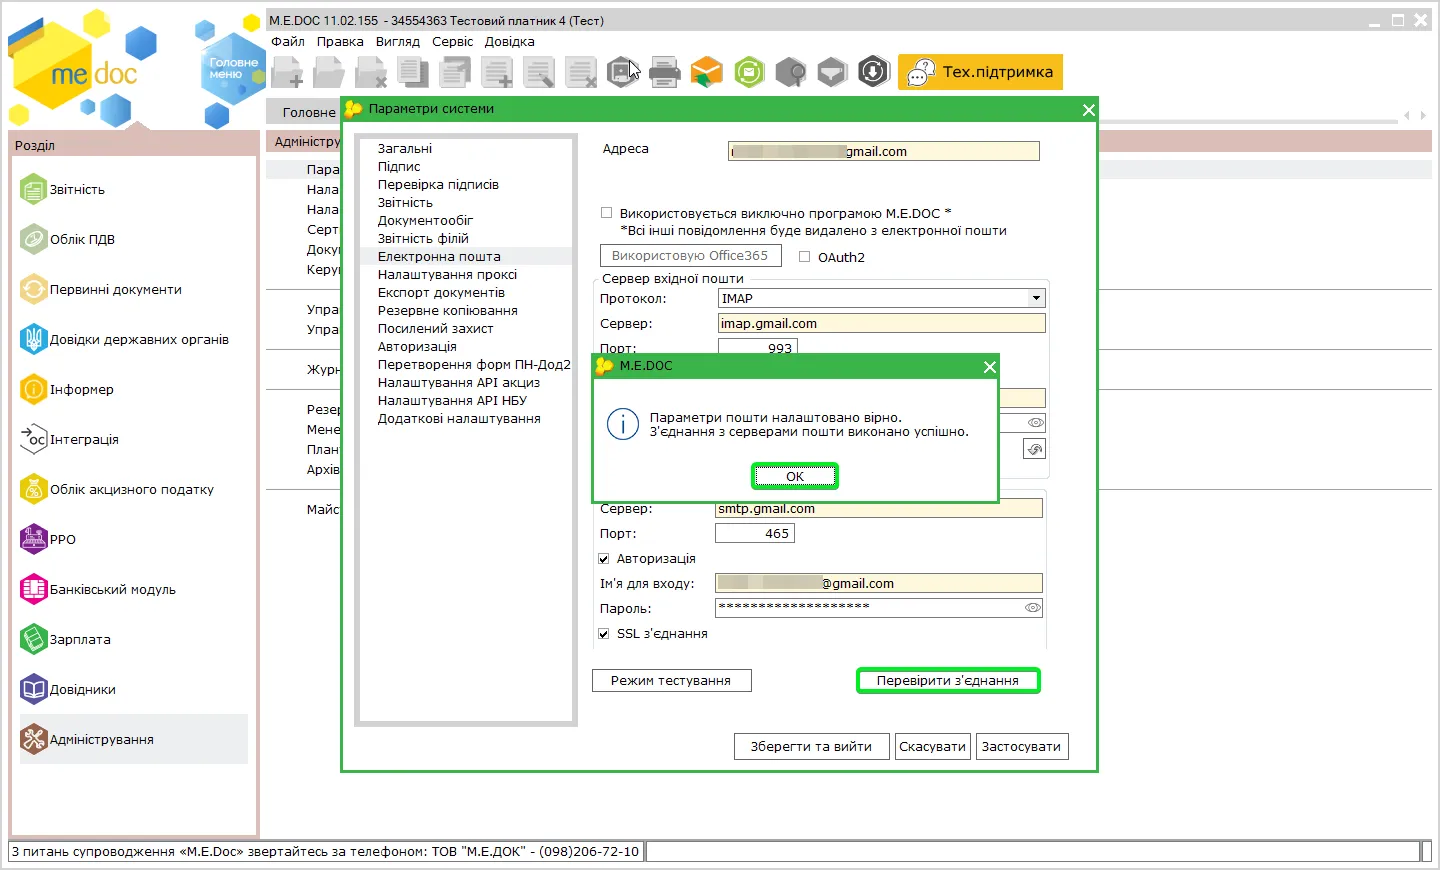Click the Головне меню hexagon icon
Viewport: 1440px width, 870px height.
click(232, 68)
